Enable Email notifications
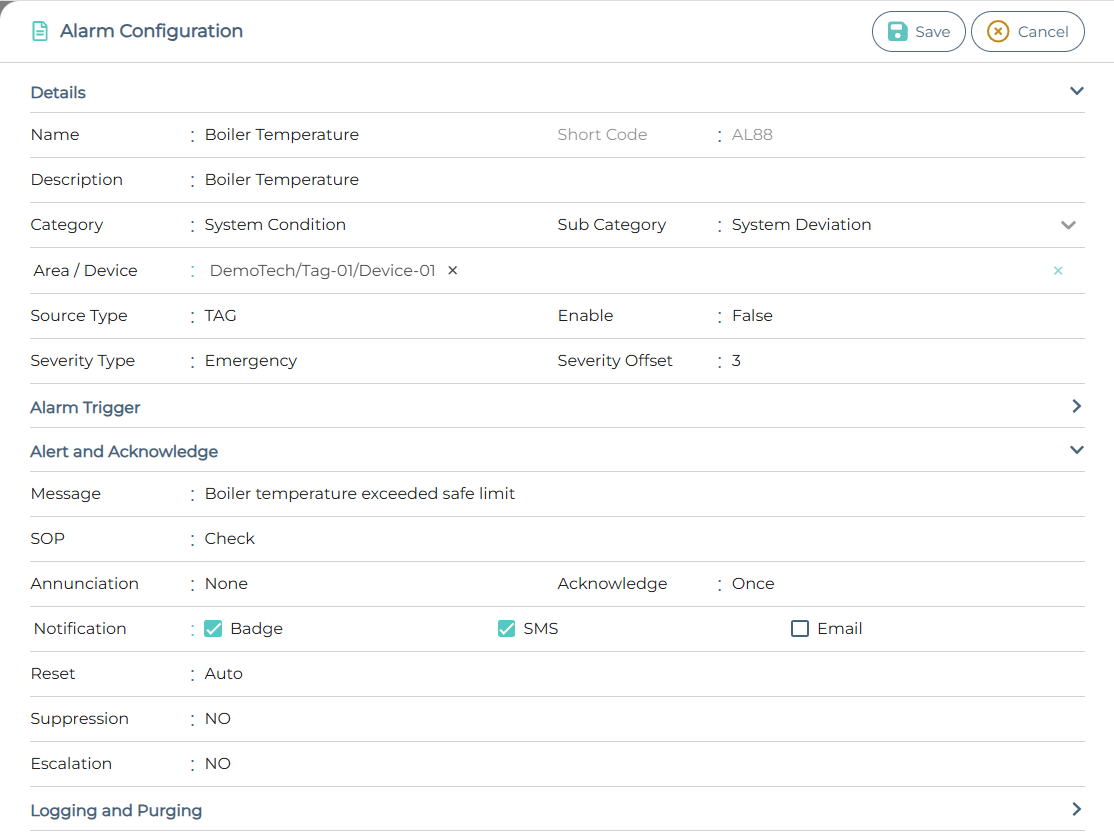The width and height of the screenshot is (1114, 840). click(x=800, y=628)
